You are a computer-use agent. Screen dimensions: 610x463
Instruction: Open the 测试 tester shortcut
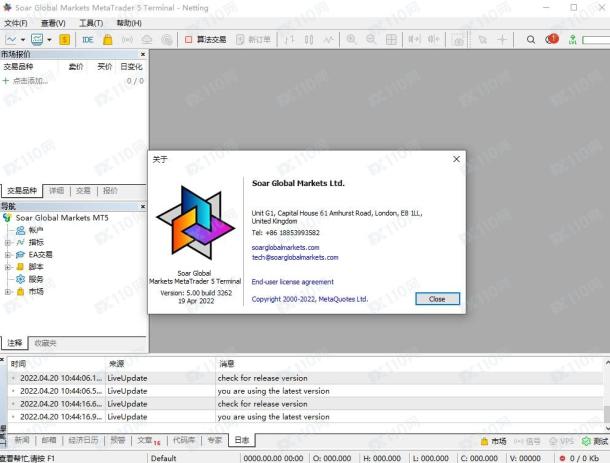tap(595, 441)
